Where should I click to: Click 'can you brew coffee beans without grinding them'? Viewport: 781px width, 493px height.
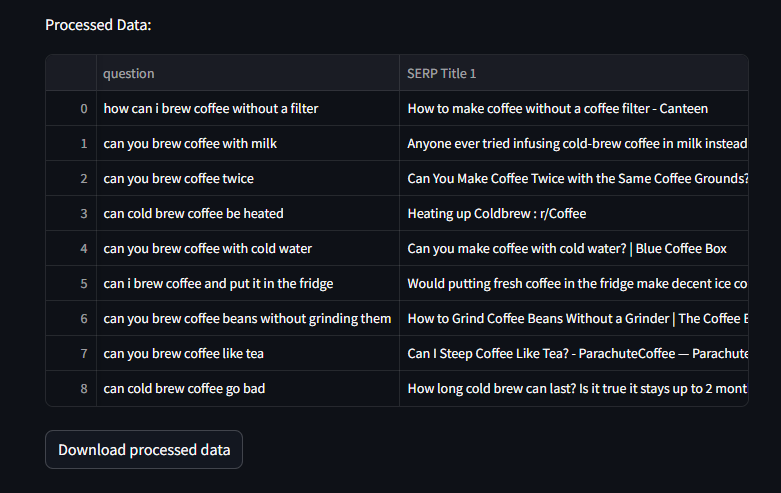point(247,318)
